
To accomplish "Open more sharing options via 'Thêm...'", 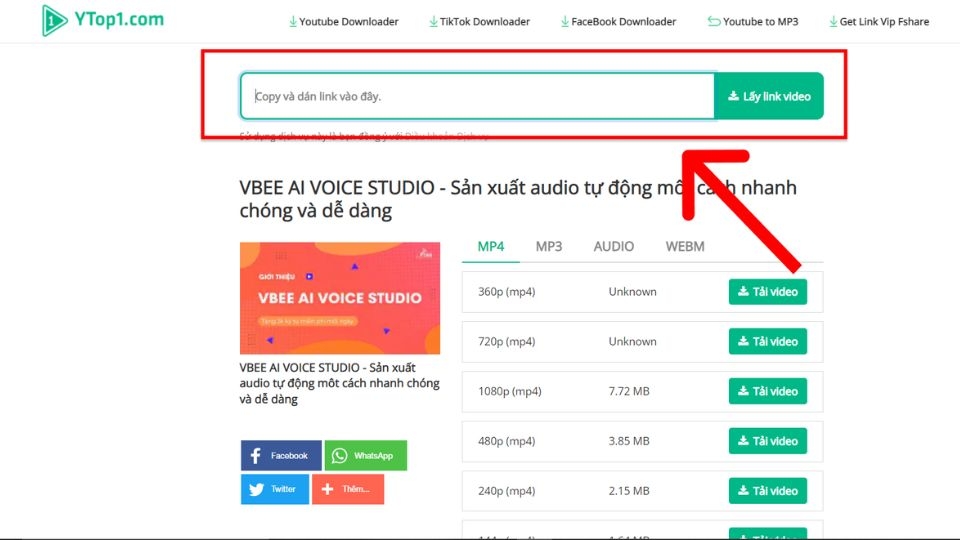I will [348, 489].
